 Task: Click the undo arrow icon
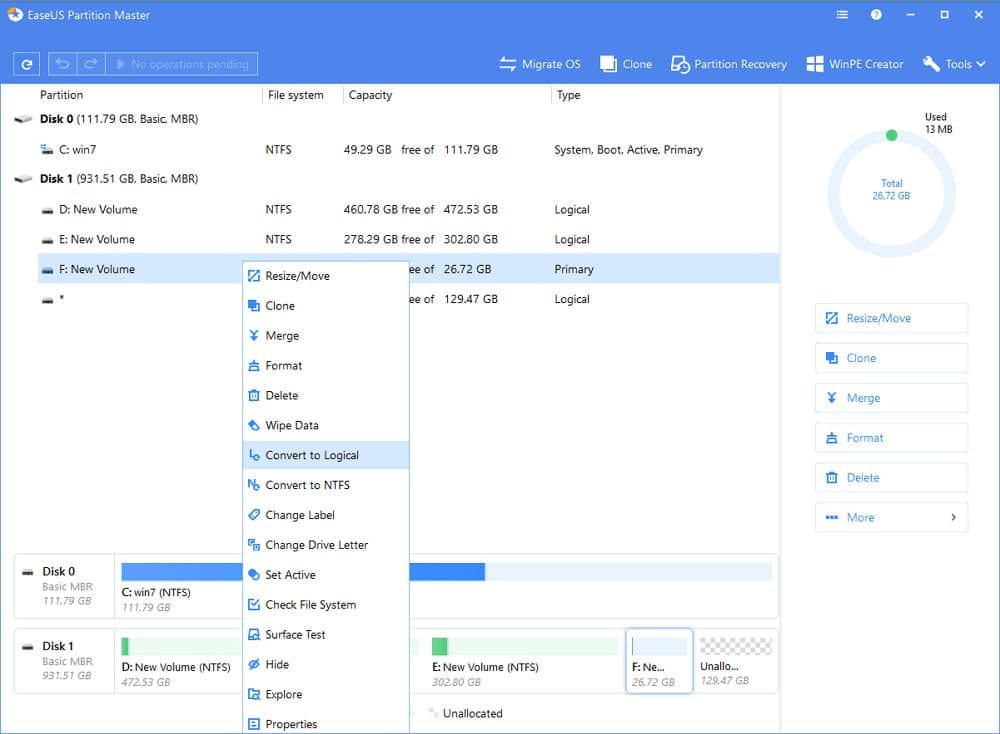[63, 64]
